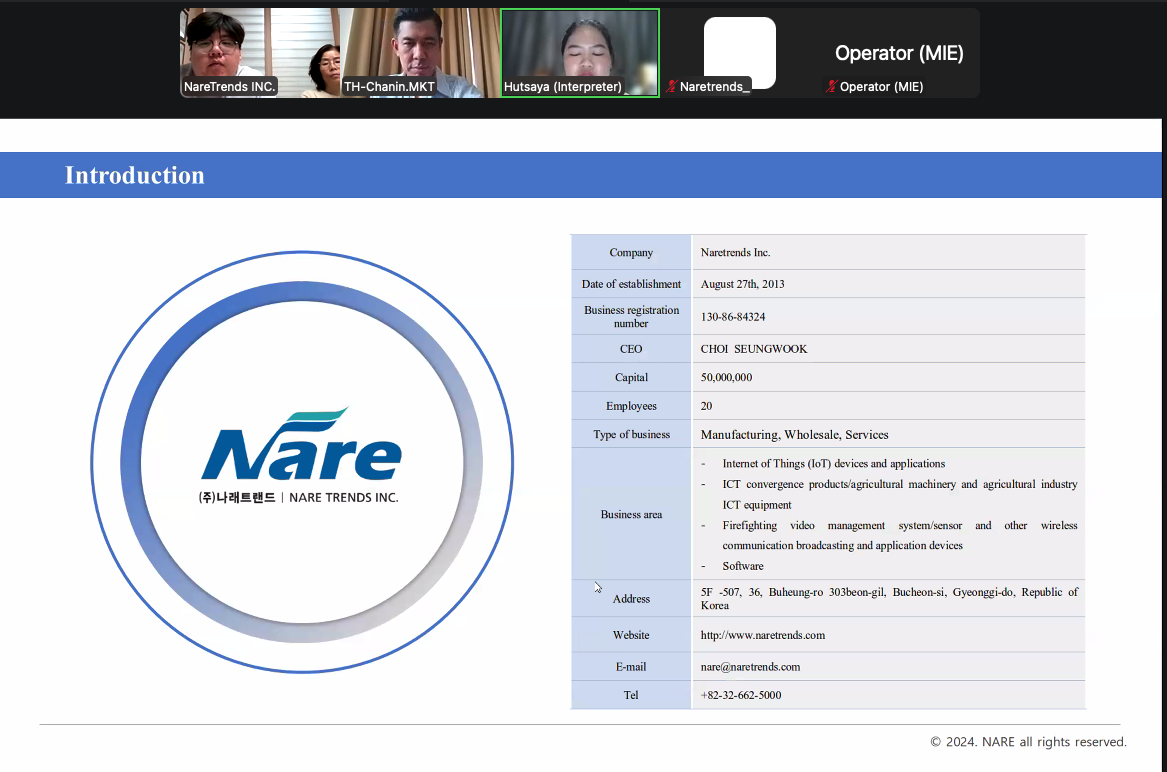
Task: Click the nare@naretrends.com email address
Action: click(x=750, y=667)
